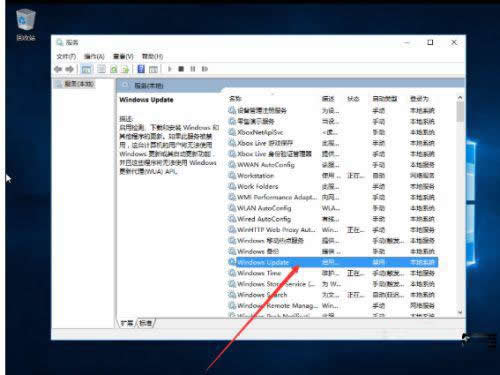
Task: Open the 查看(V) menu
Action: click(123, 56)
